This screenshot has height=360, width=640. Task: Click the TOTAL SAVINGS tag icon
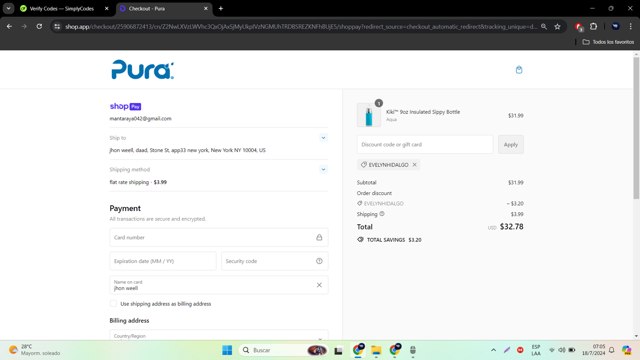coord(360,240)
